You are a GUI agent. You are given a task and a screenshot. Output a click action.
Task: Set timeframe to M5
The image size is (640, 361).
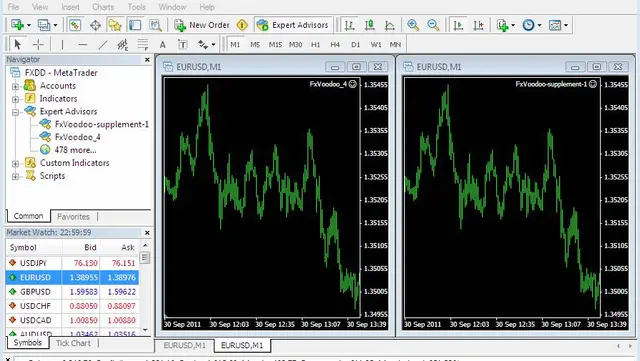pos(255,45)
